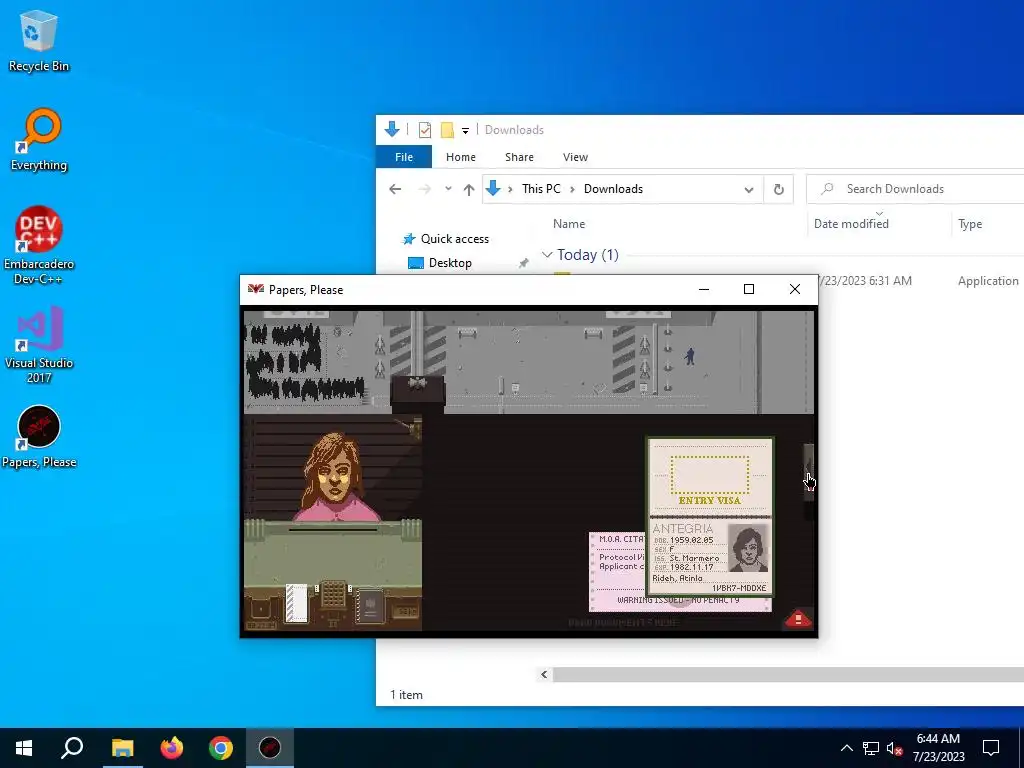Open taskbar search
Viewport: 1024px width, 768px height.
coord(72,748)
